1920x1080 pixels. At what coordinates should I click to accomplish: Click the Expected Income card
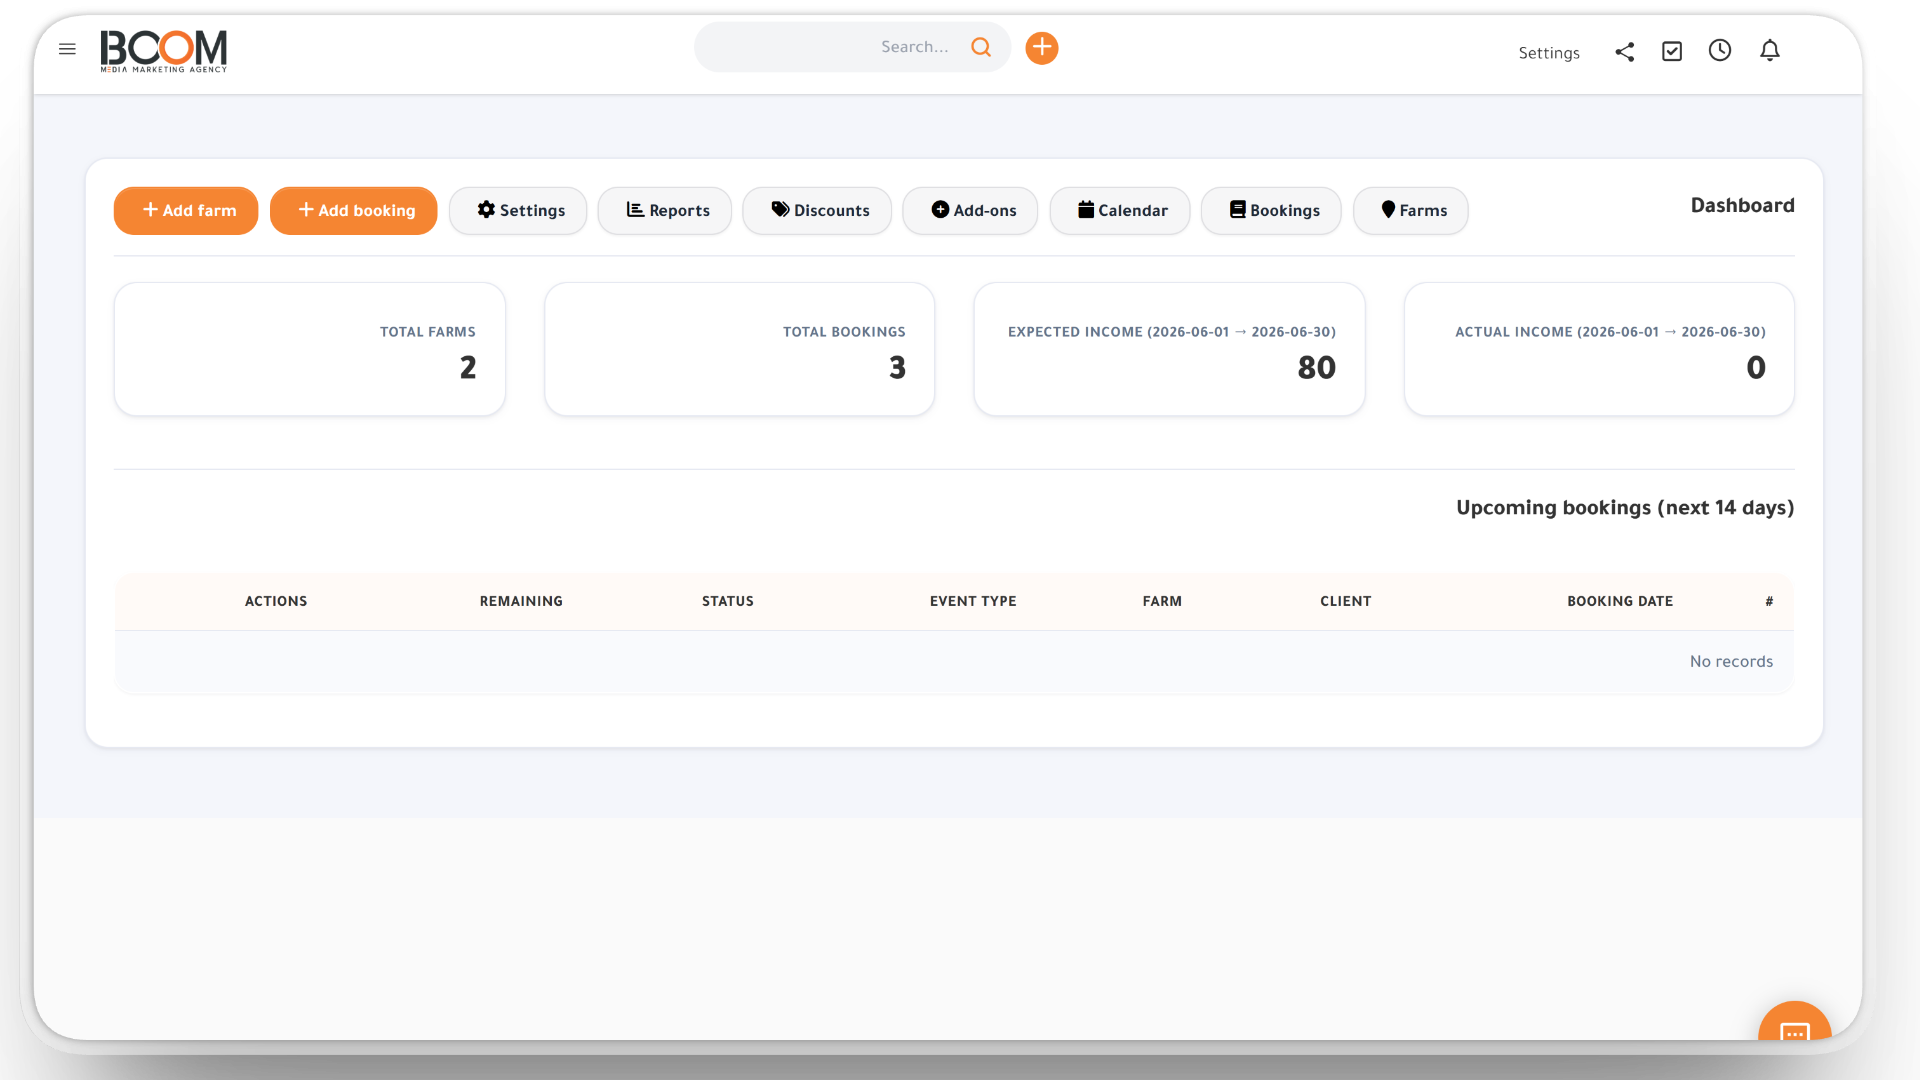1170,349
